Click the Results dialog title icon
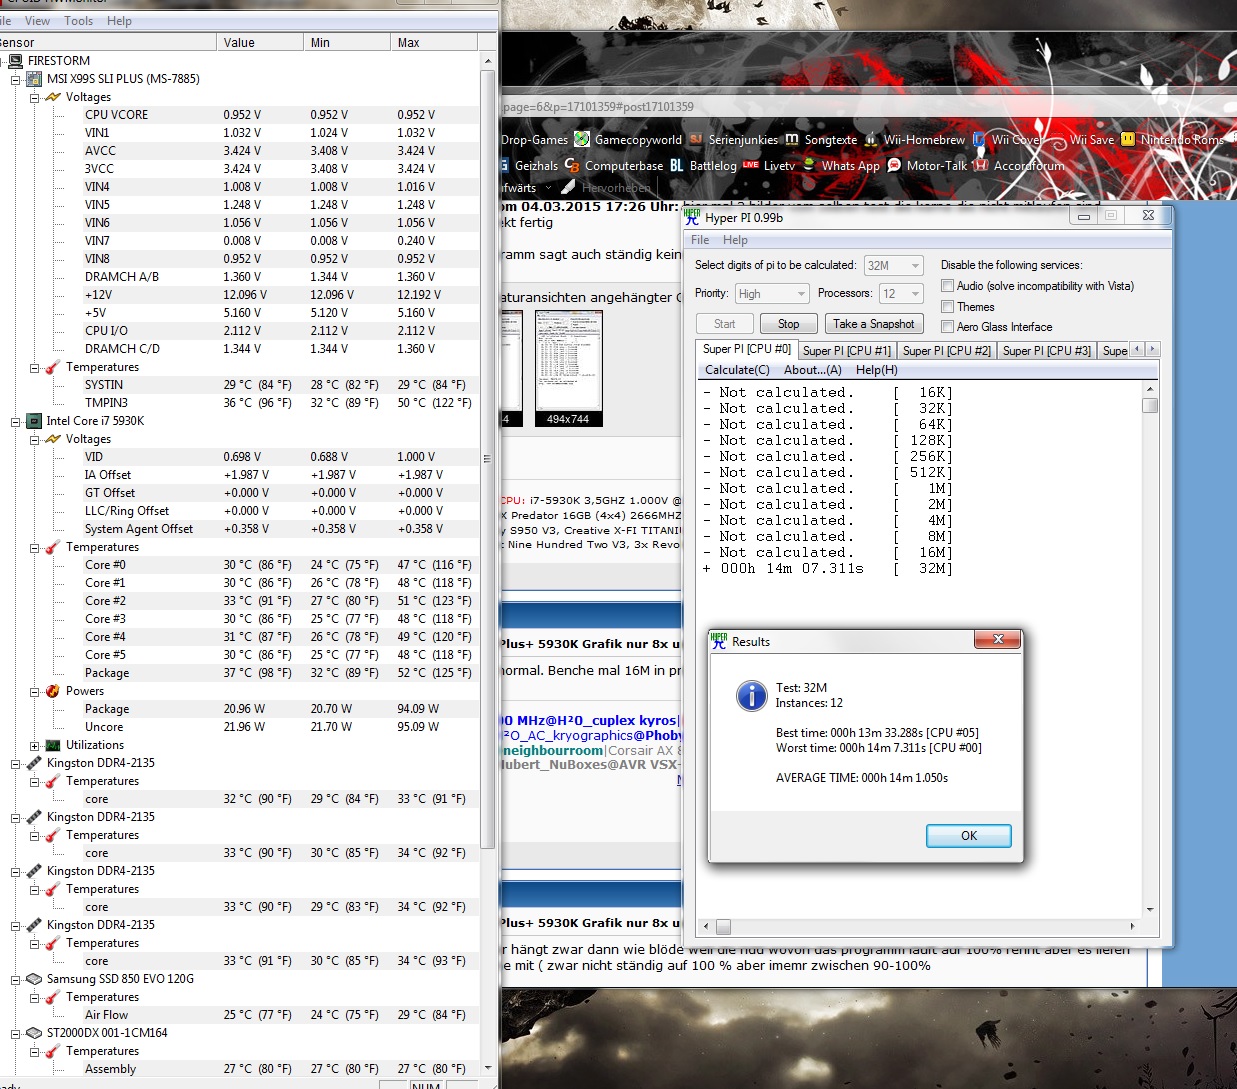1237x1089 pixels. pyautogui.click(x=719, y=641)
